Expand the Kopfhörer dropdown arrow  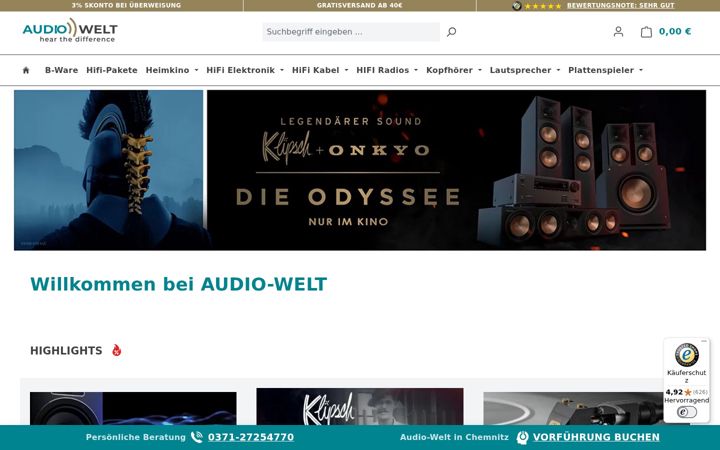point(480,70)
